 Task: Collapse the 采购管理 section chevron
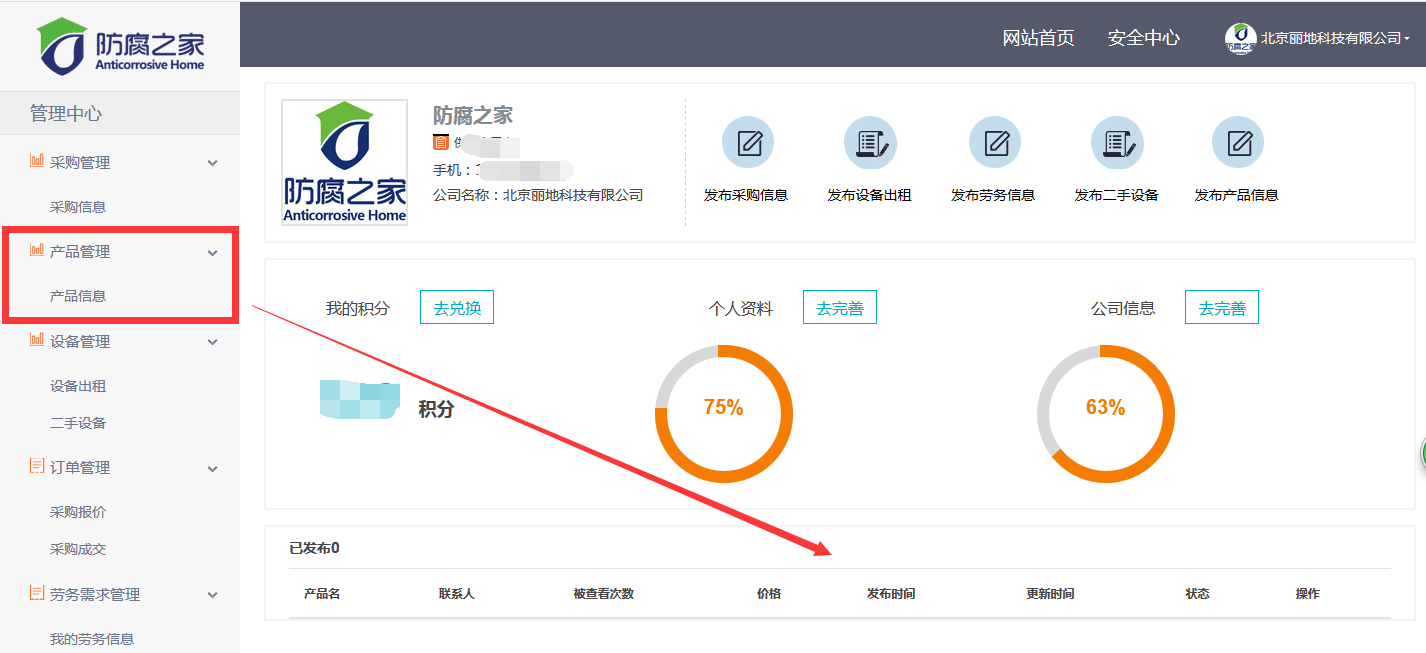(212, 163)
